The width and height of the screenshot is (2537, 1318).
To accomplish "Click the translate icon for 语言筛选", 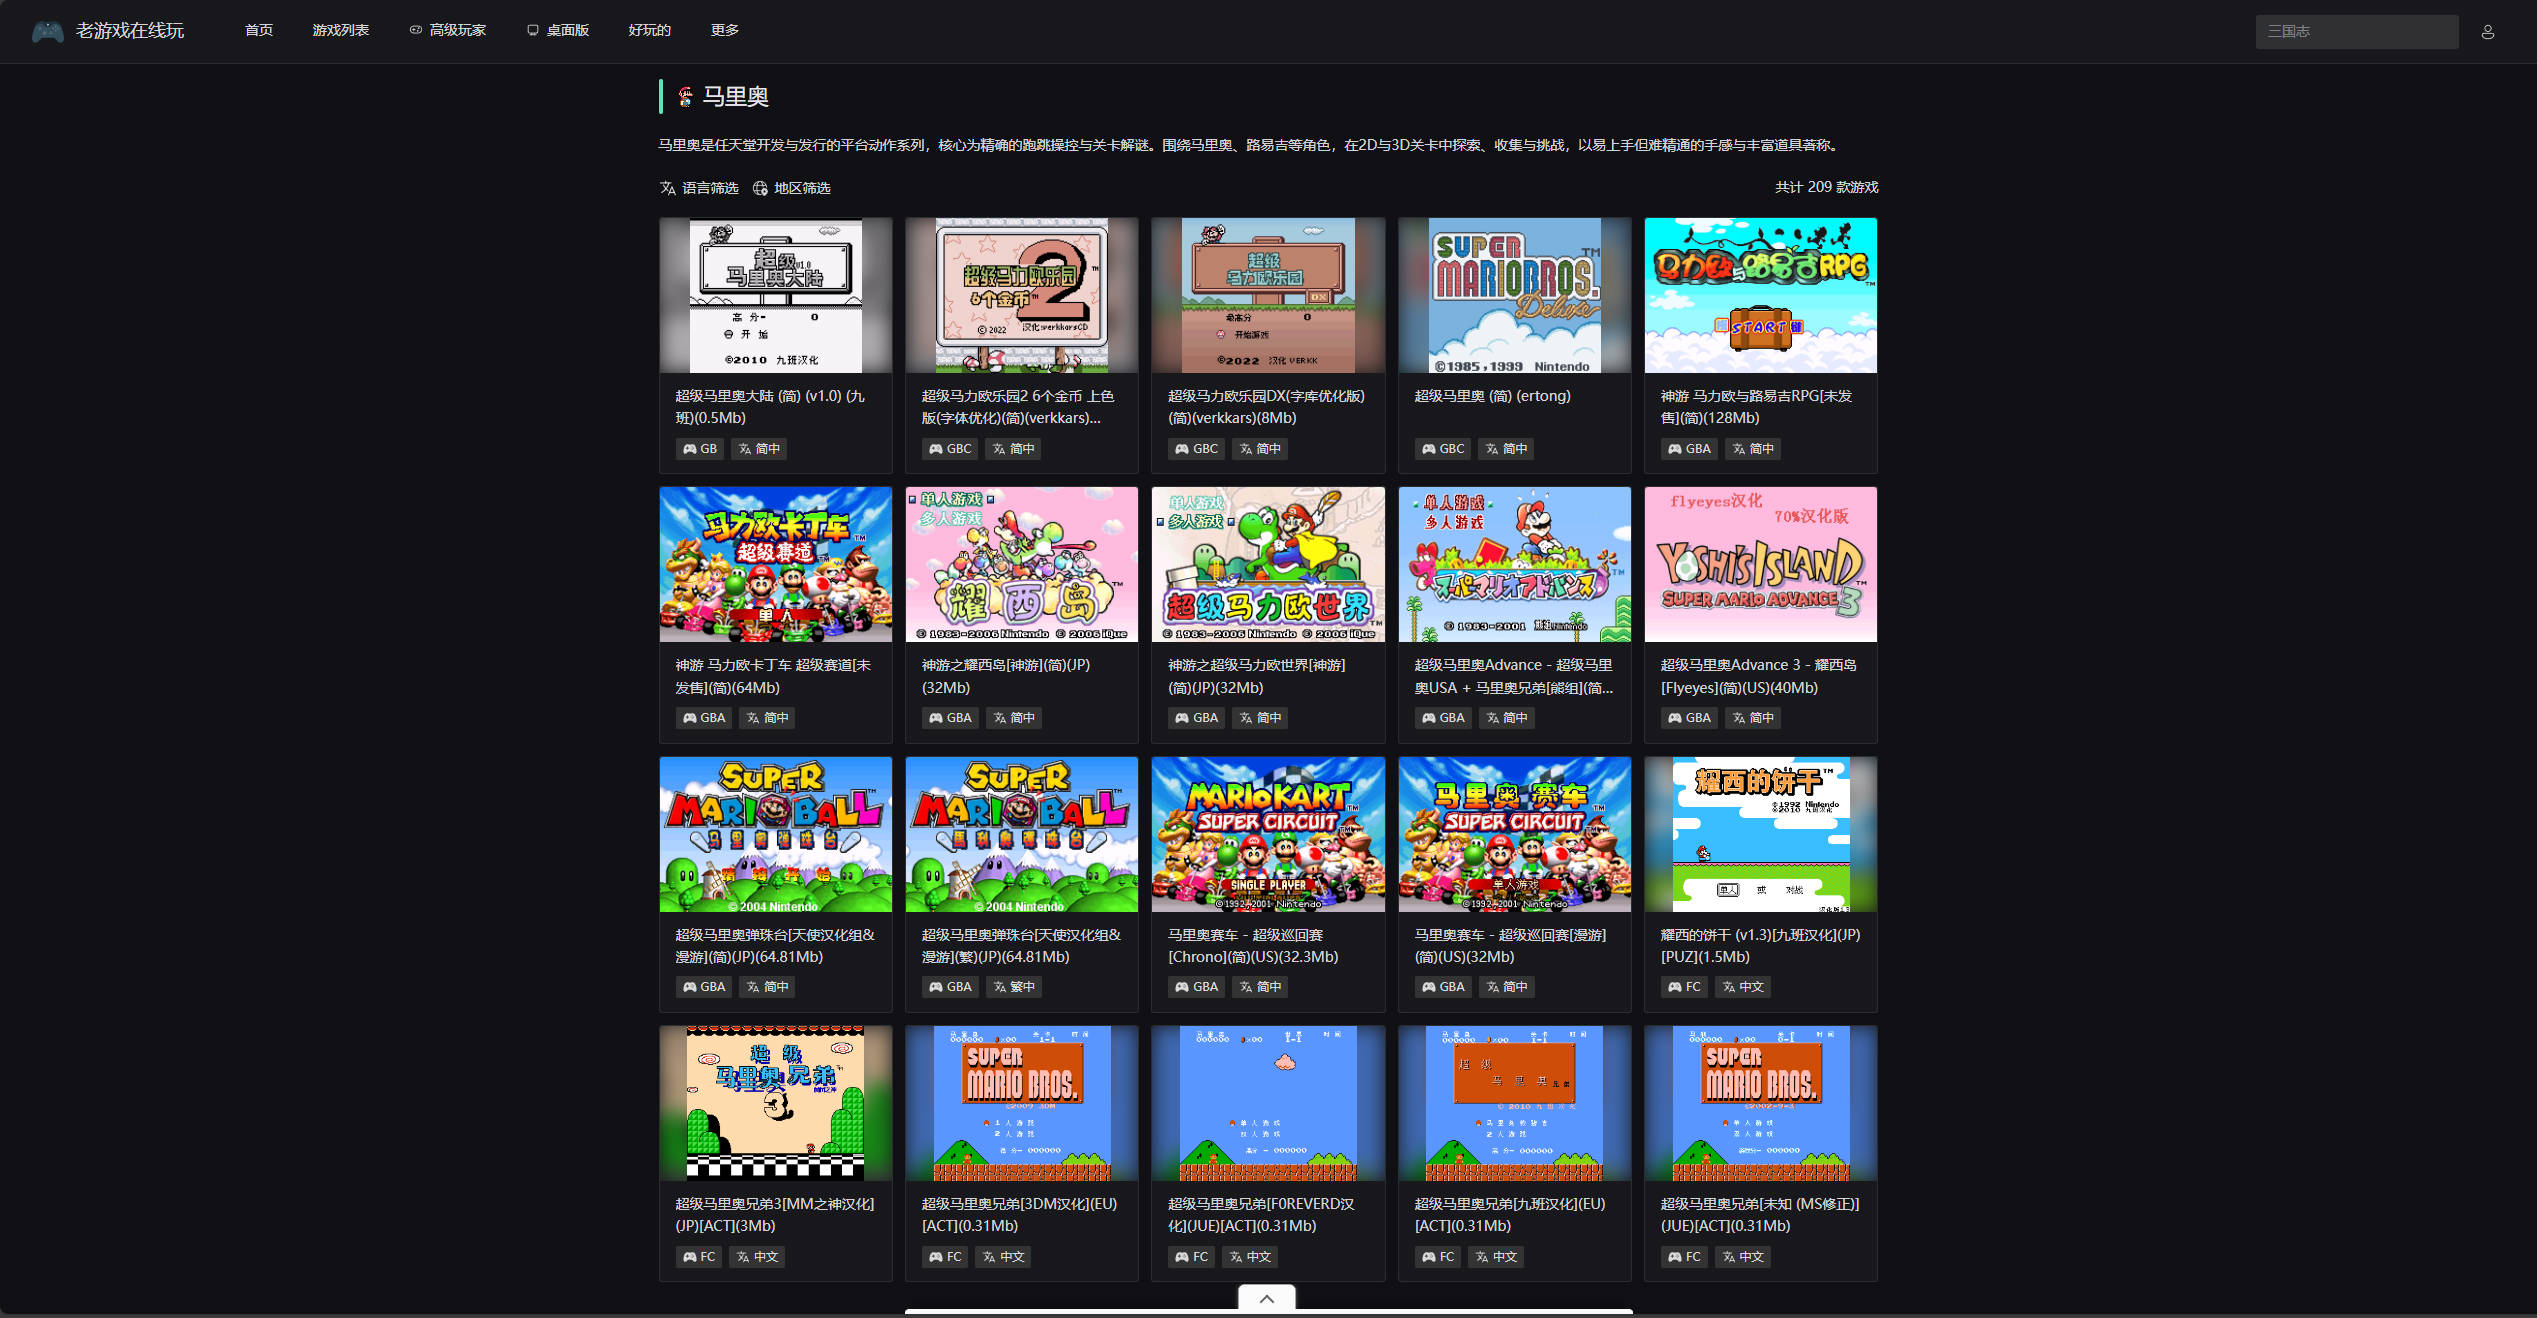I will [x=667, y=188].
